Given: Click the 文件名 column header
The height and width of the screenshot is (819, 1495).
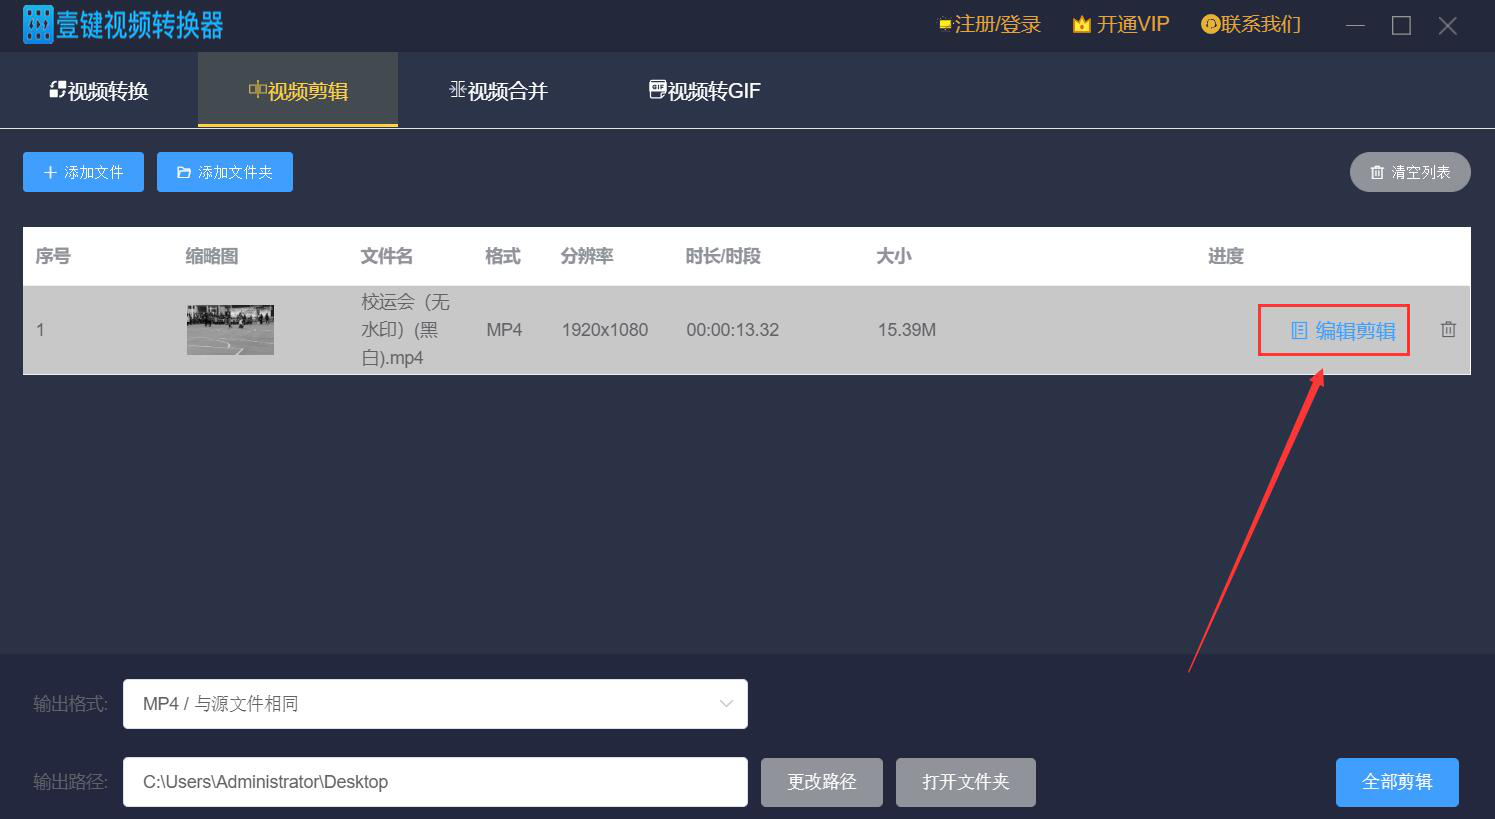Looking at the screenshot, I should click(386, 256).
